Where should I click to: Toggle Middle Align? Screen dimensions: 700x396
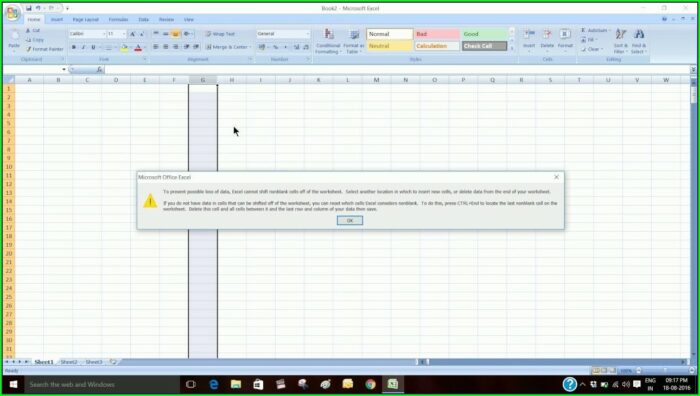click(x=166, y=34)
